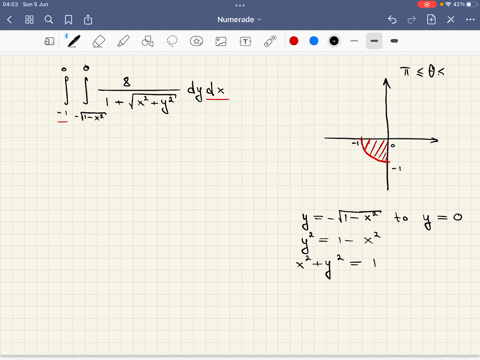The image size is (480, 360).
Task: Redo the last action
Action: coord(412,20)
